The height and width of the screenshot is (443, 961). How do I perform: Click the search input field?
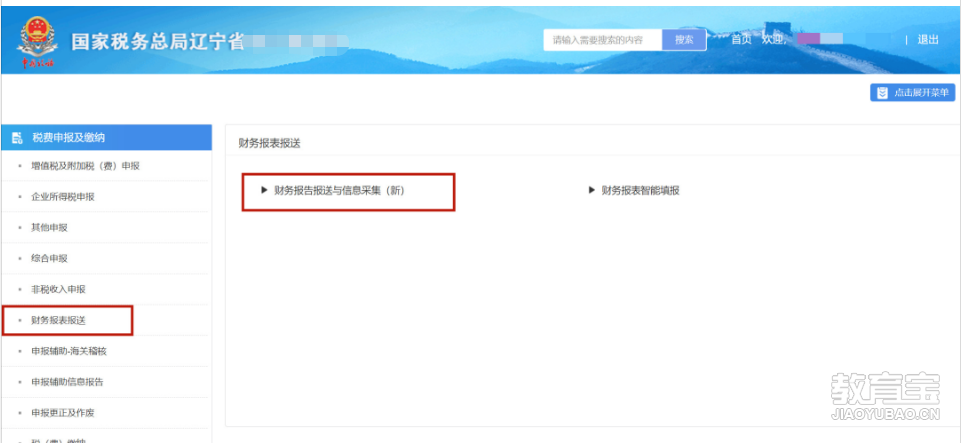603,40
